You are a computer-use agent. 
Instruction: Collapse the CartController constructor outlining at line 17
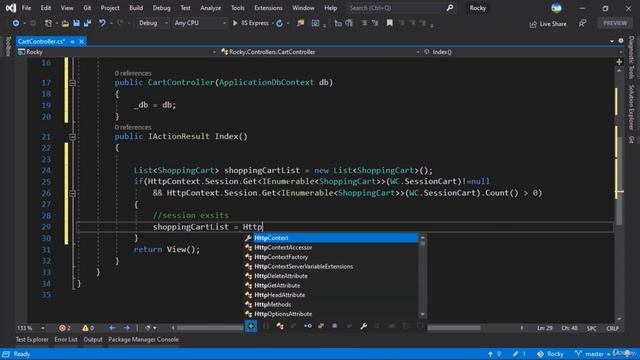tap(72, 83)
